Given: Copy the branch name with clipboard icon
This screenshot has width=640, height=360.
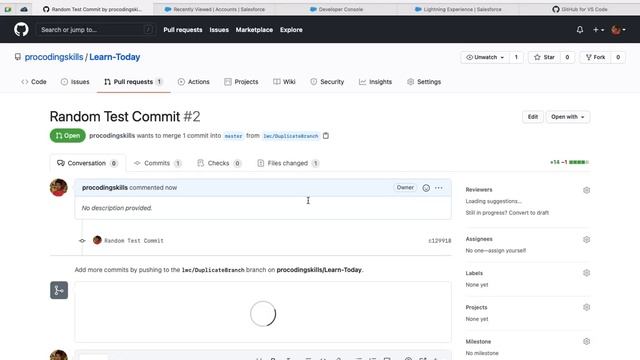Looking at the screenshot, I should click(326, 136).
